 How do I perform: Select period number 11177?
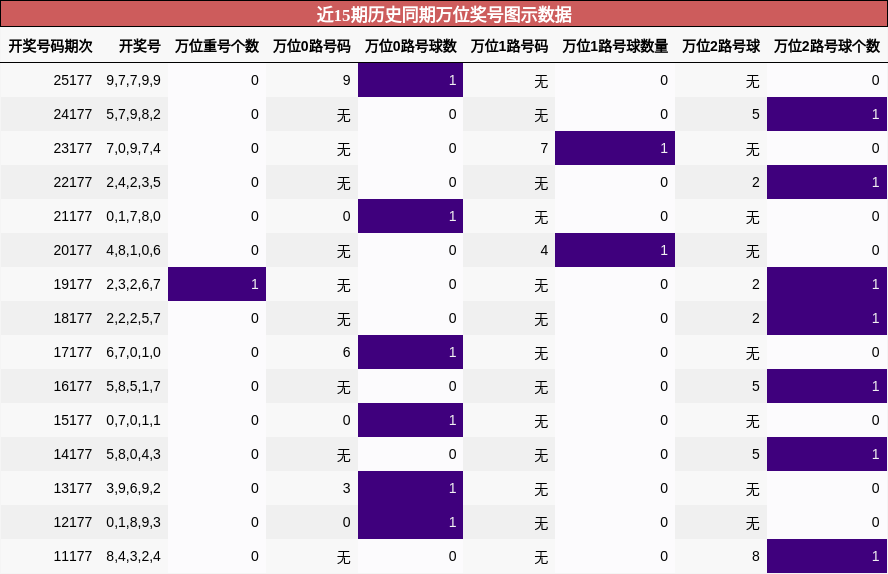pyautogui.click(x=72, y=556)
